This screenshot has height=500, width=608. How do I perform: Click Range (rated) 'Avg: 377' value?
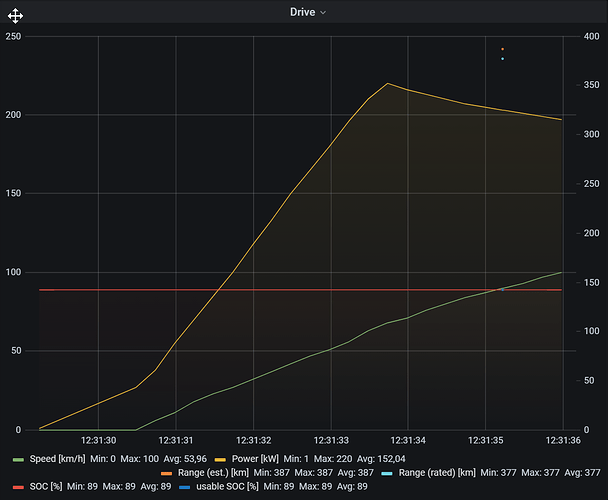pyautogui.click(x=582, y=473)
